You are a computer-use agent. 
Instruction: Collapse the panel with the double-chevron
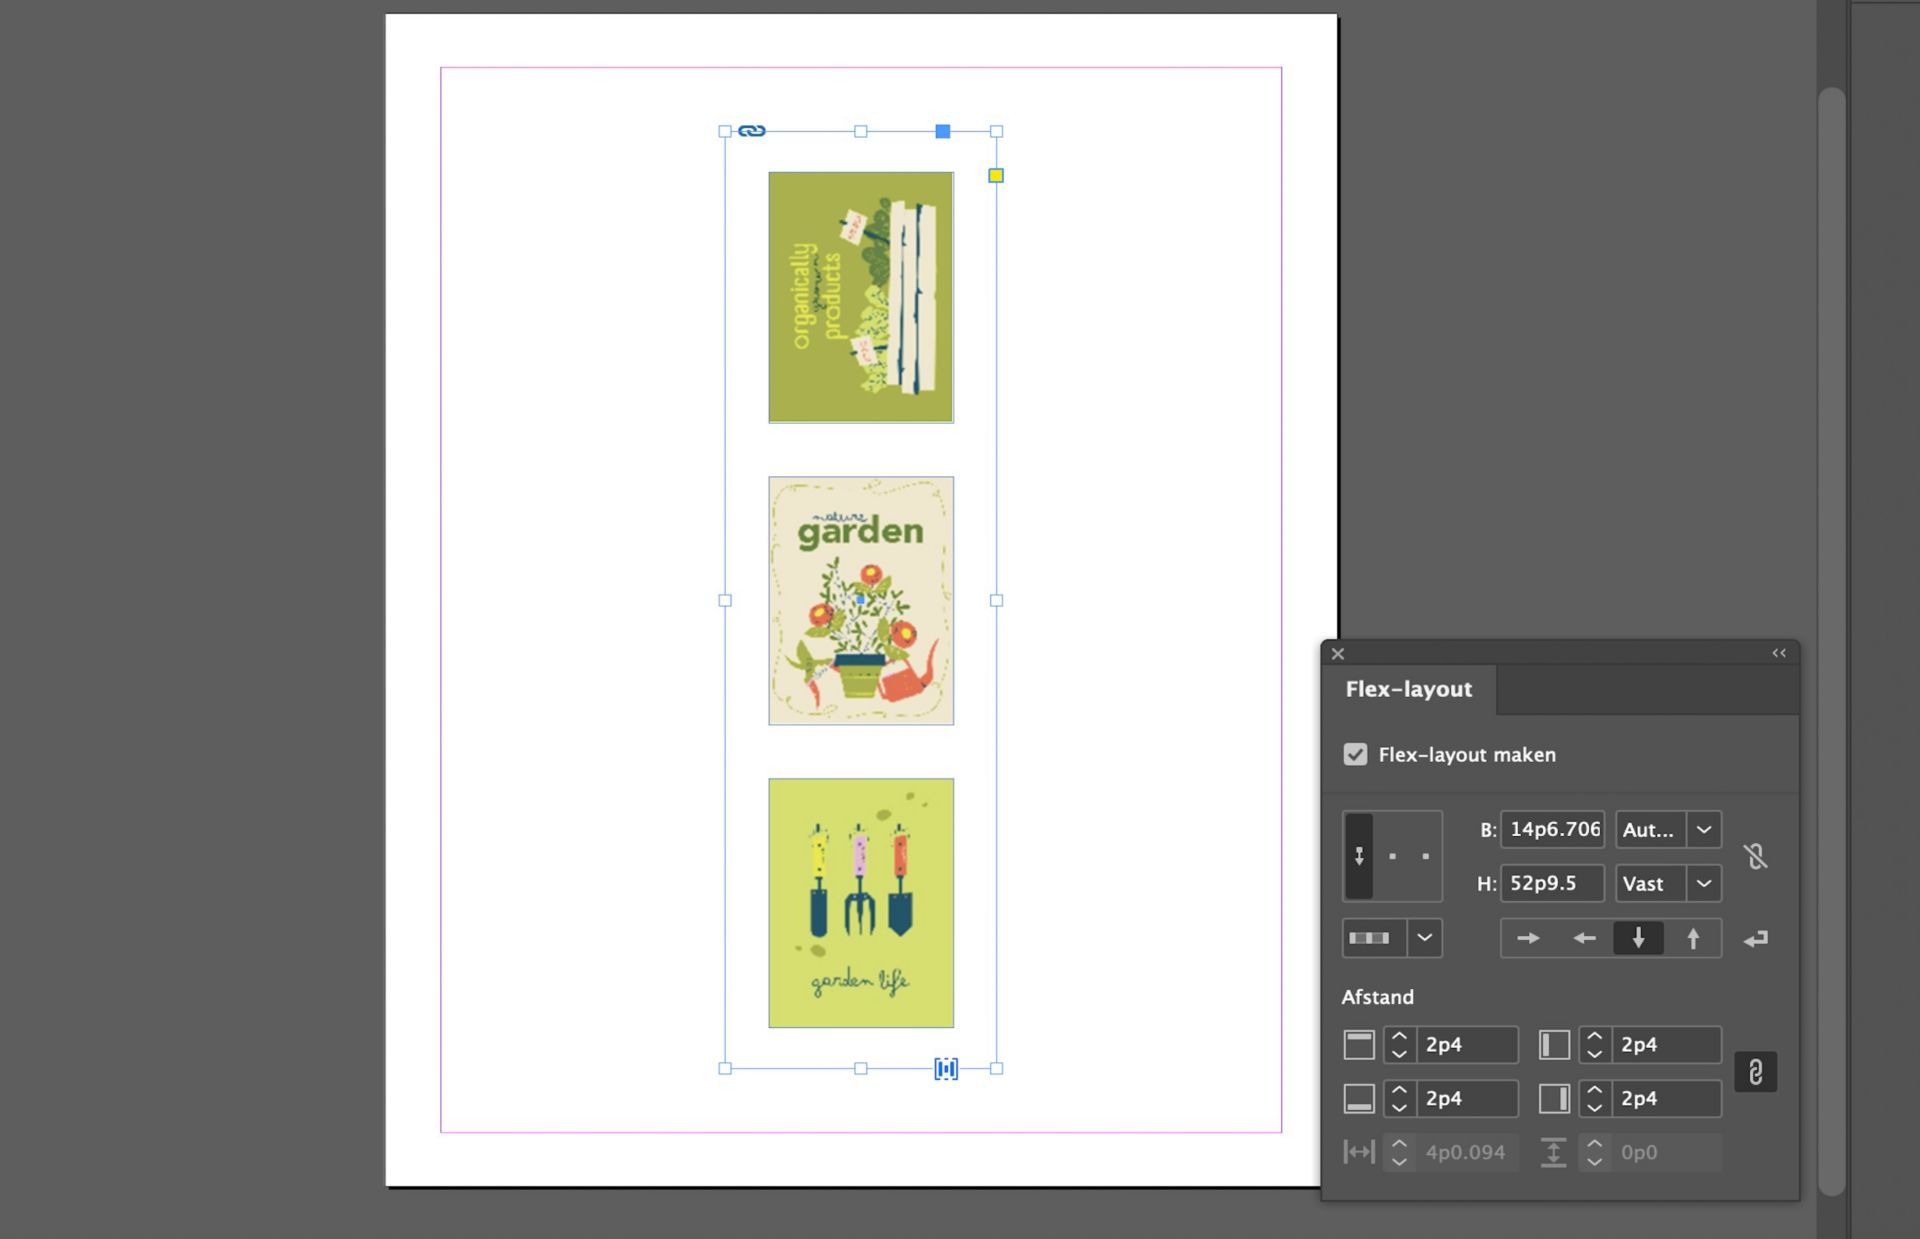pos(1779,653)
